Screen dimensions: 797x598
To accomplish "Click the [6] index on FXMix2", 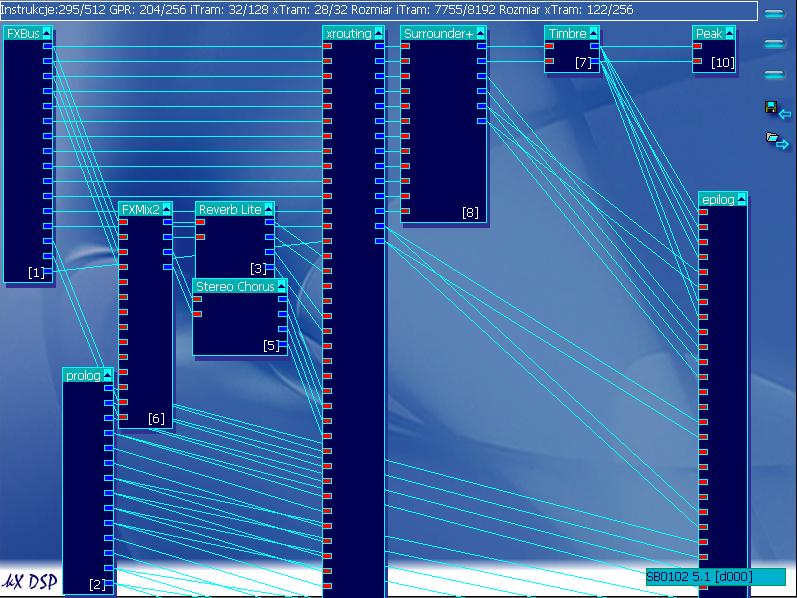I will [156, 418].
